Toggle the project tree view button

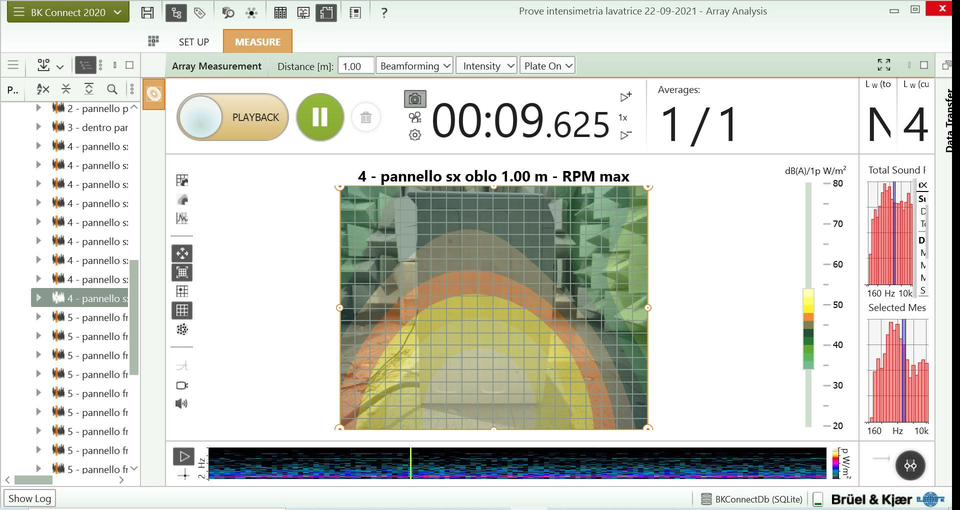[87, 65]
